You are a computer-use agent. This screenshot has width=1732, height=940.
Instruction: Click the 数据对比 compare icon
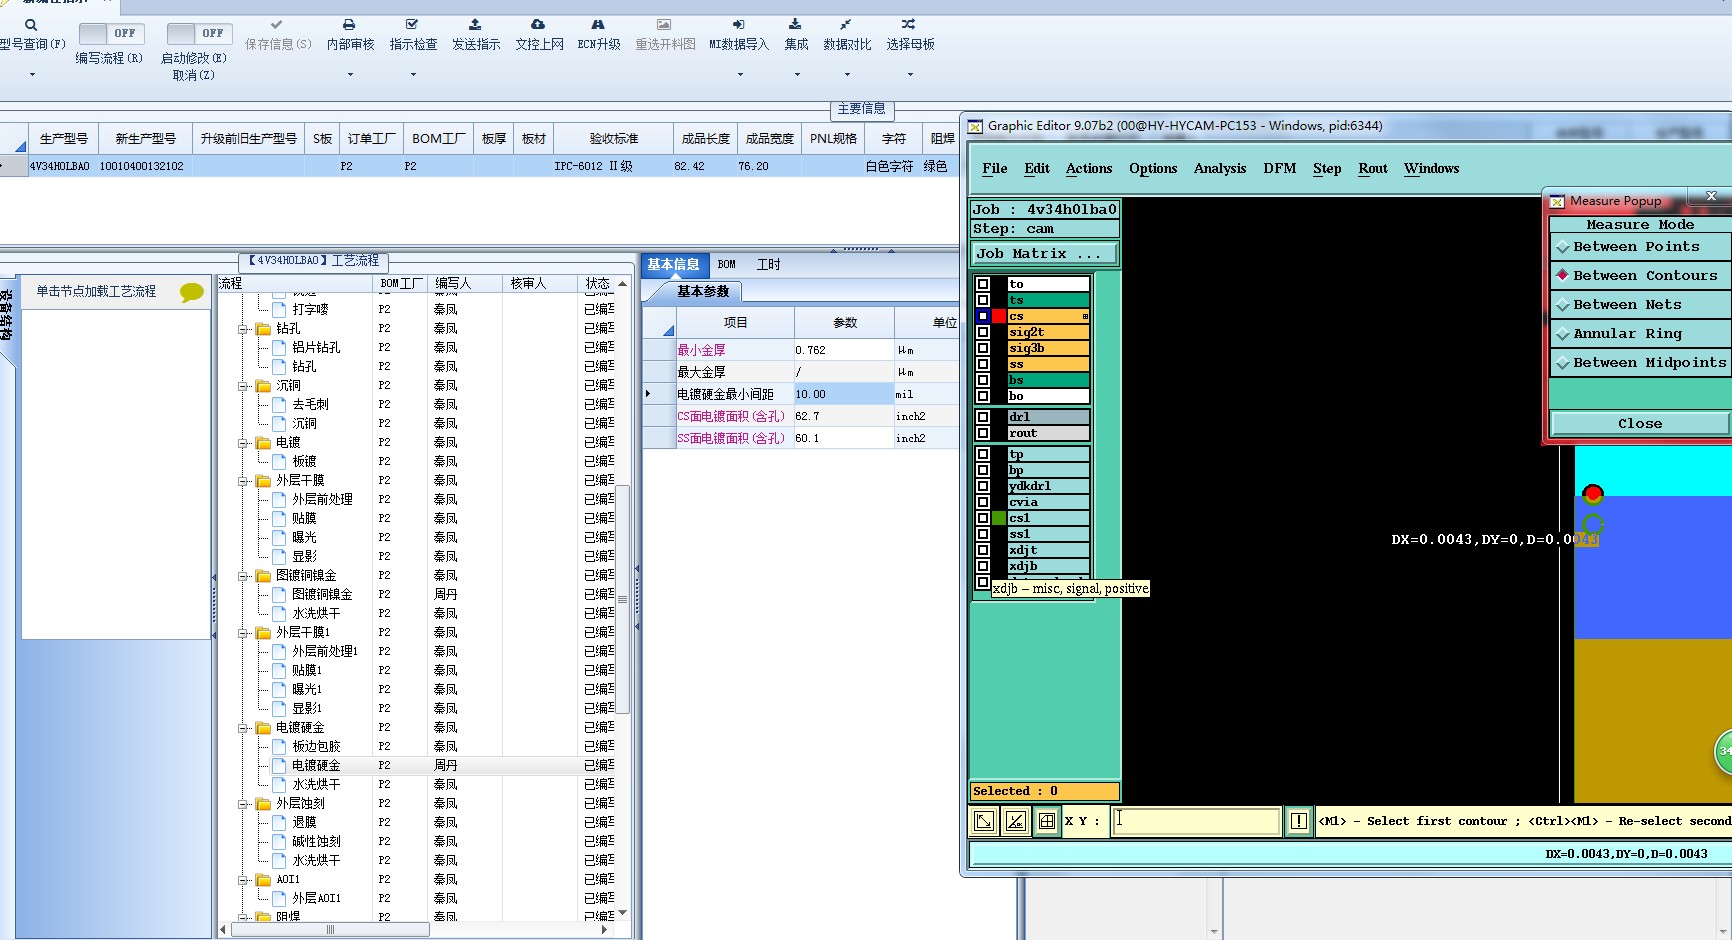846,24
